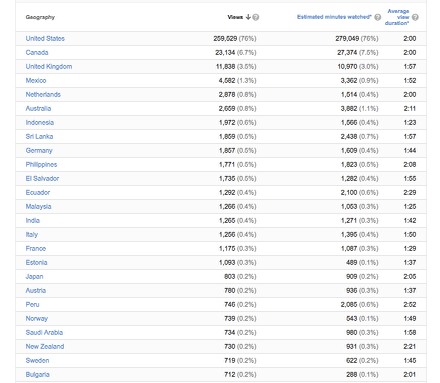Open the Peru geography link

point(32,304)
